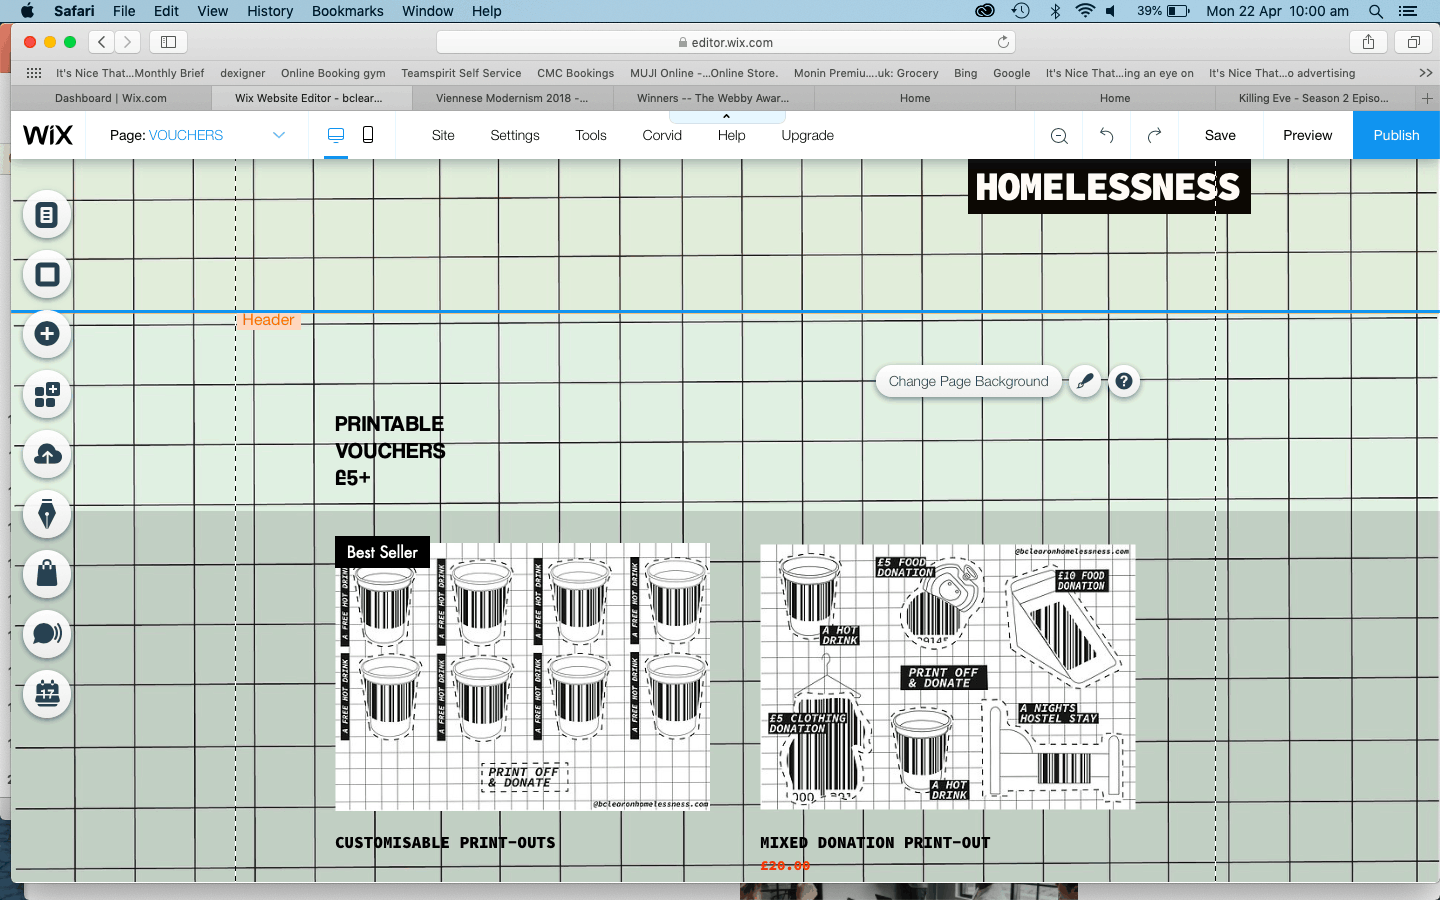Screen dimensions: 1440x900
Task: Open the background help question mark
Action: 1124,381
